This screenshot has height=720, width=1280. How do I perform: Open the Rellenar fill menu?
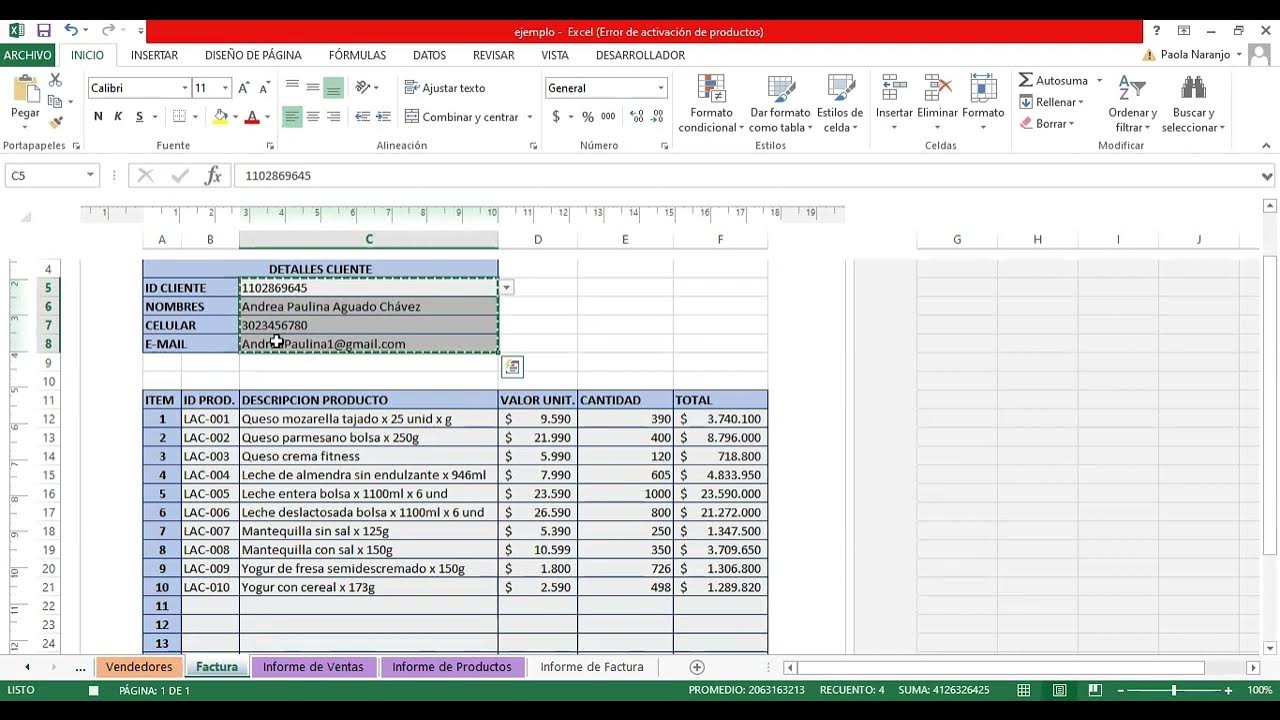click(x=1051, y=102)
